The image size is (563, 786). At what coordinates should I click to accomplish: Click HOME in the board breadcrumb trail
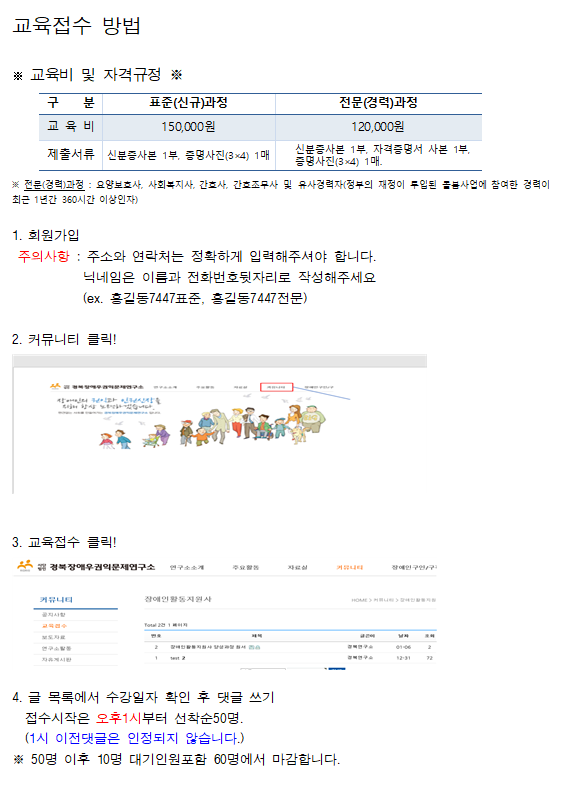point(359,600)
